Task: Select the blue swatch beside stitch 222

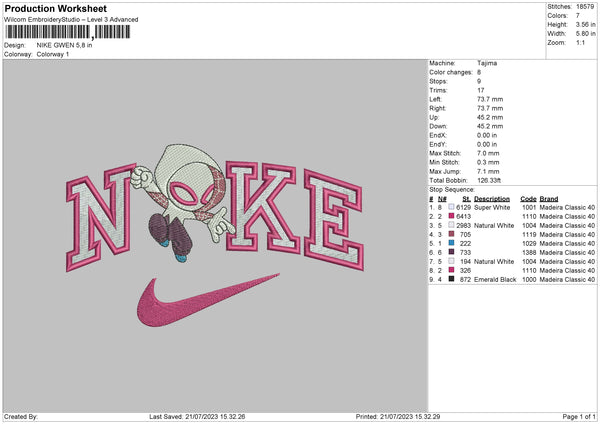Action: (x=451, y=243)
